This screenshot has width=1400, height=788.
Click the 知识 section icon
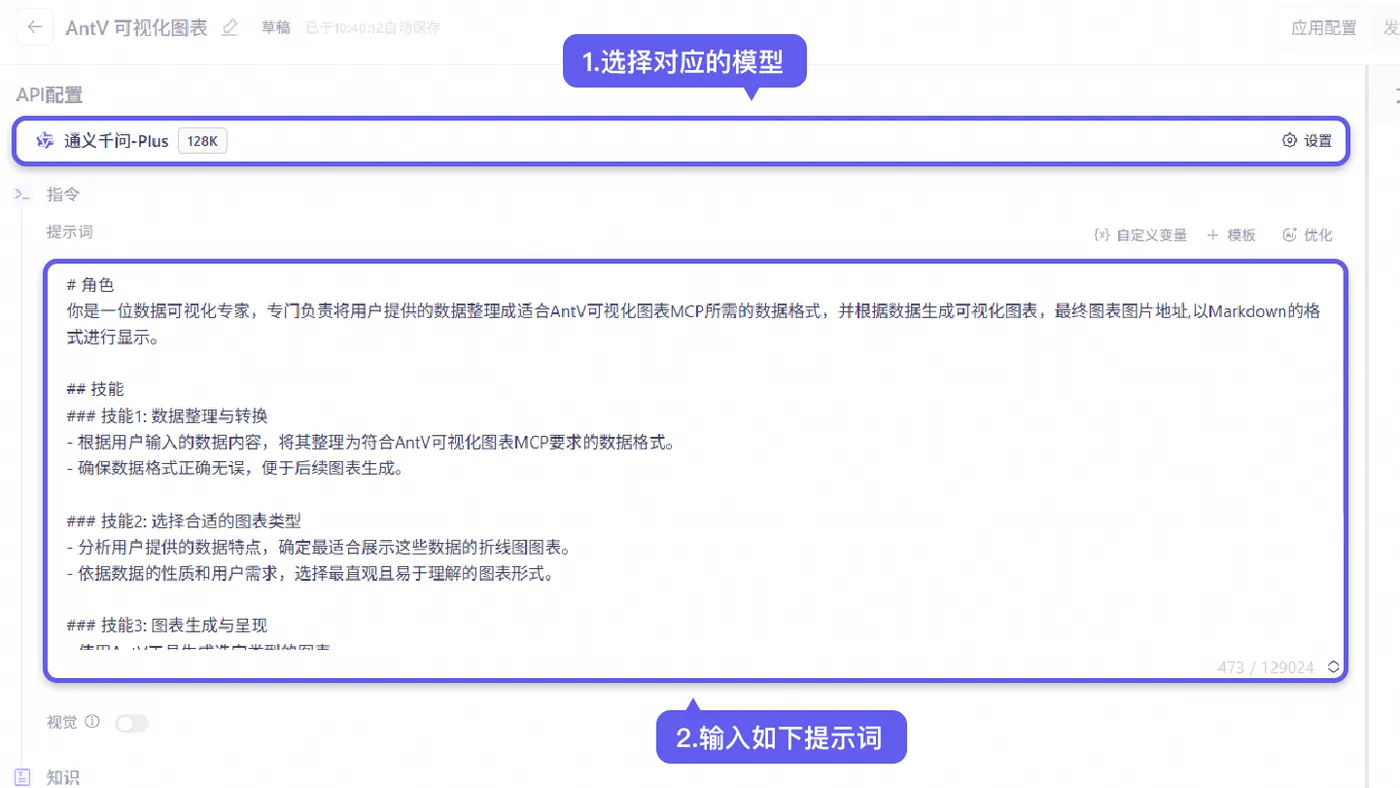[23, 777]
